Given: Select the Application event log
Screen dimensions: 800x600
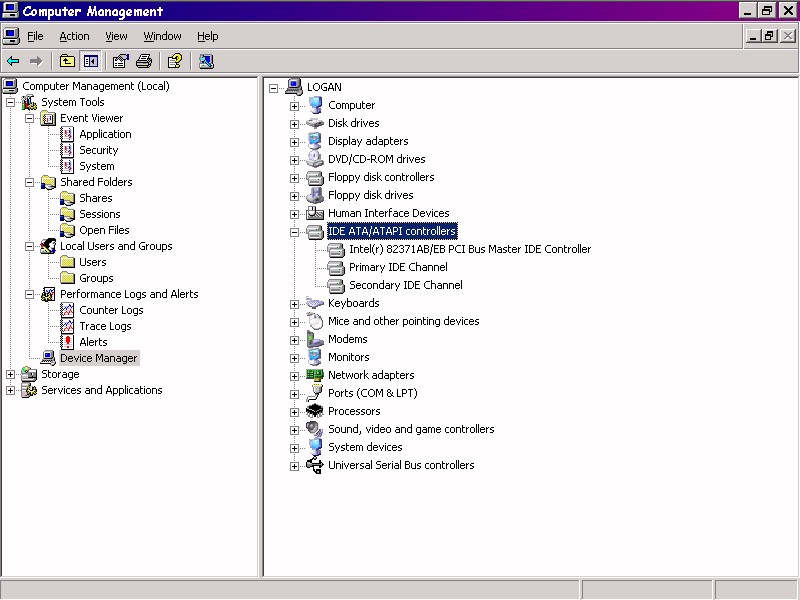Looking at the screenshot, I should tap(105, 134).
